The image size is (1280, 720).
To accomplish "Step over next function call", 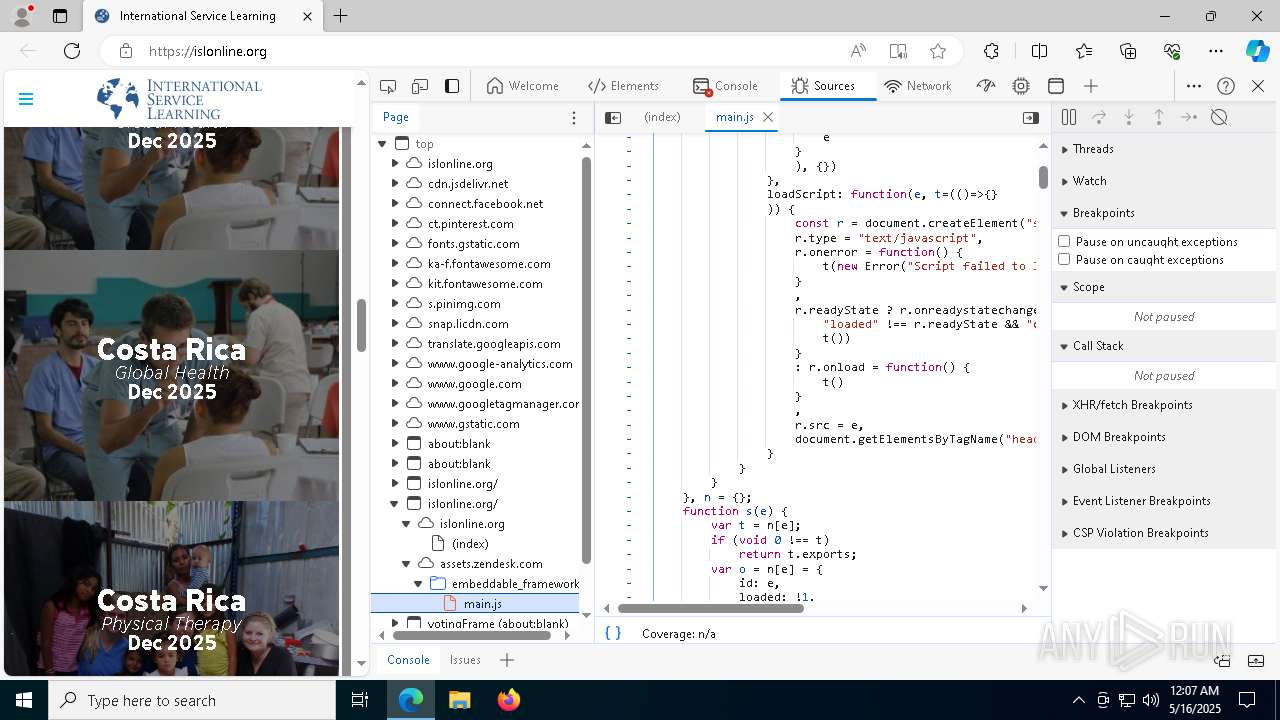I will click(x=1099, y=117).
